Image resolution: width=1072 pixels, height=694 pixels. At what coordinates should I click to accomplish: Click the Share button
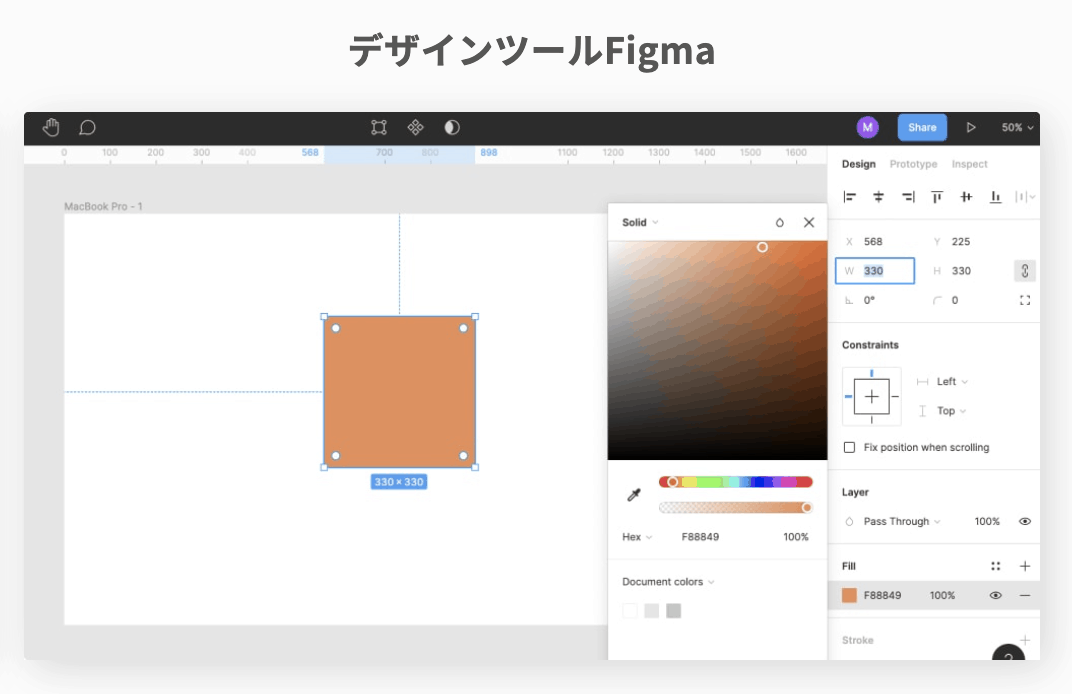(x=922, y=127)
